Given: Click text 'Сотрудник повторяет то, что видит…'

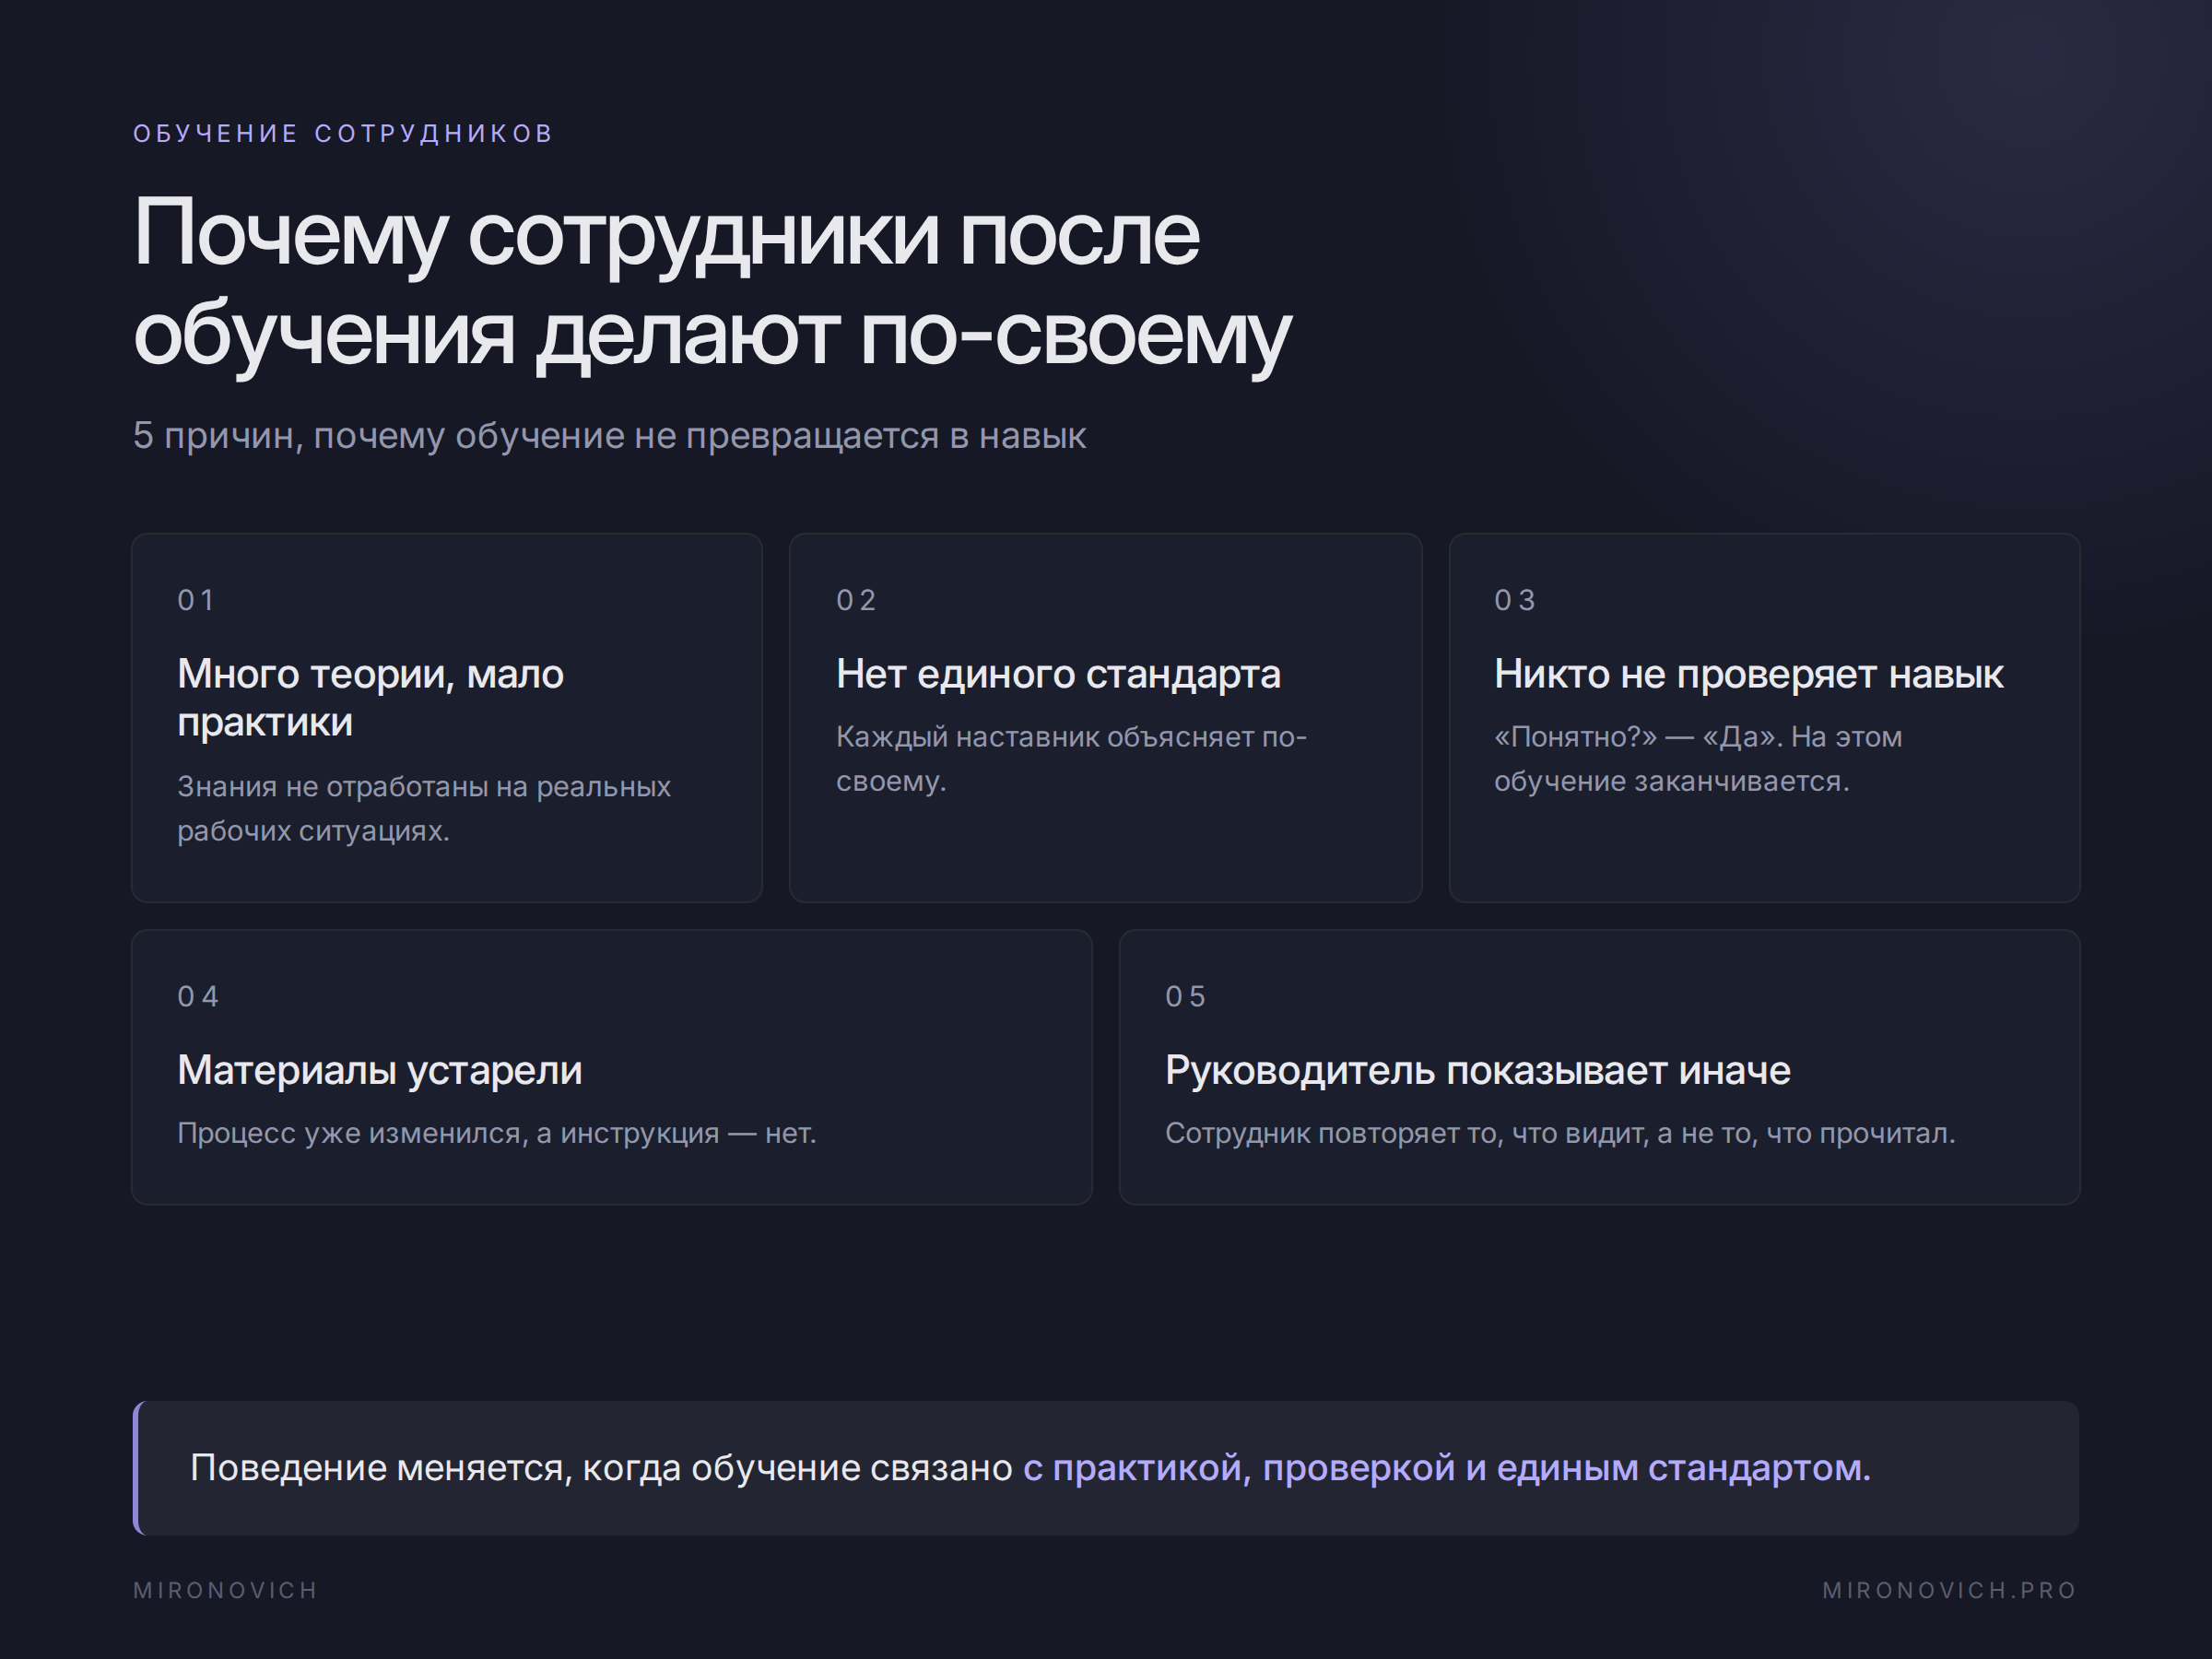Looking at the screenshot, I should pyautogui.click(x=1559, y=1134).
